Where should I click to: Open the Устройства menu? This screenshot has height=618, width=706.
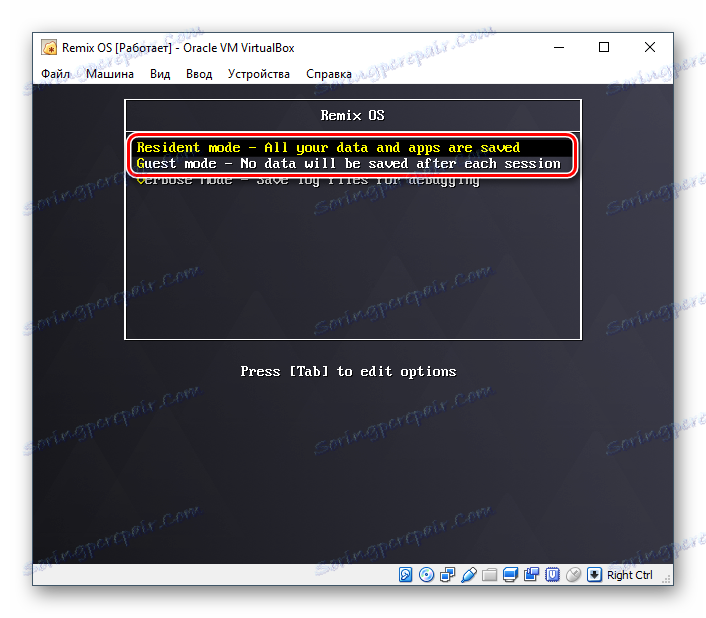click(x=258, y=74)
